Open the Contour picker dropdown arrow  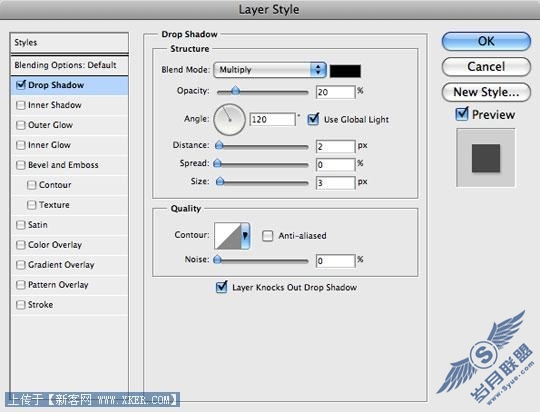click(245, 236)
